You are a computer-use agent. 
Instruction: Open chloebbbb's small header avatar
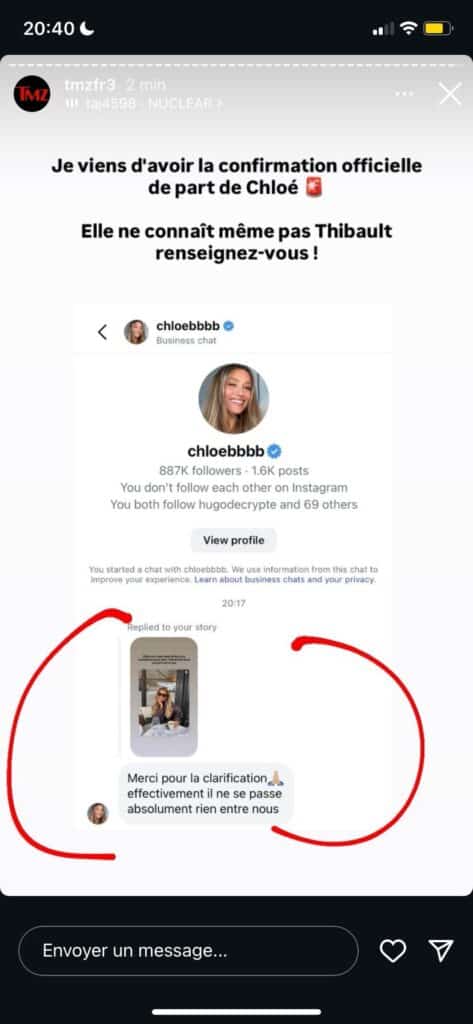tap(136, 332)
